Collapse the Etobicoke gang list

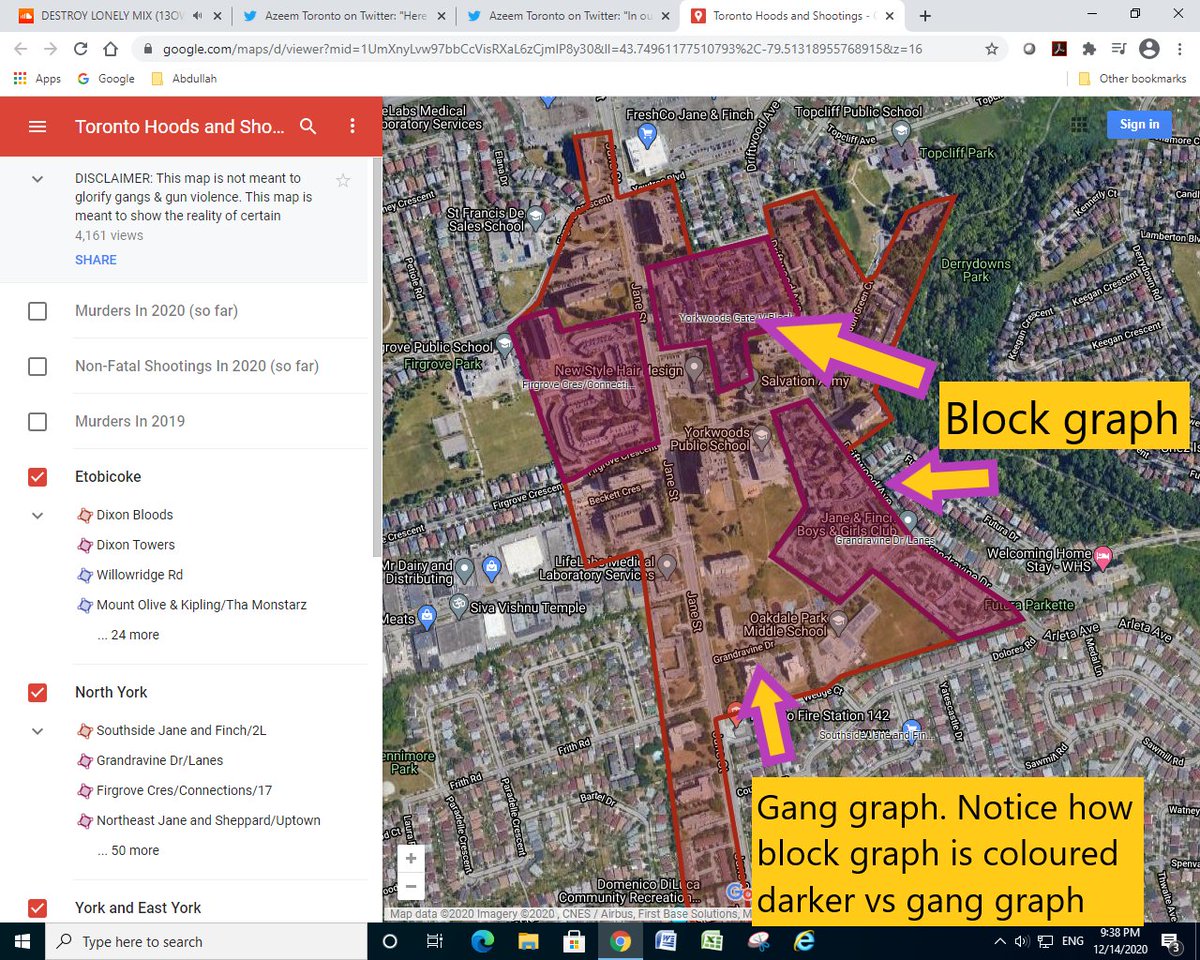coord(37,515)
